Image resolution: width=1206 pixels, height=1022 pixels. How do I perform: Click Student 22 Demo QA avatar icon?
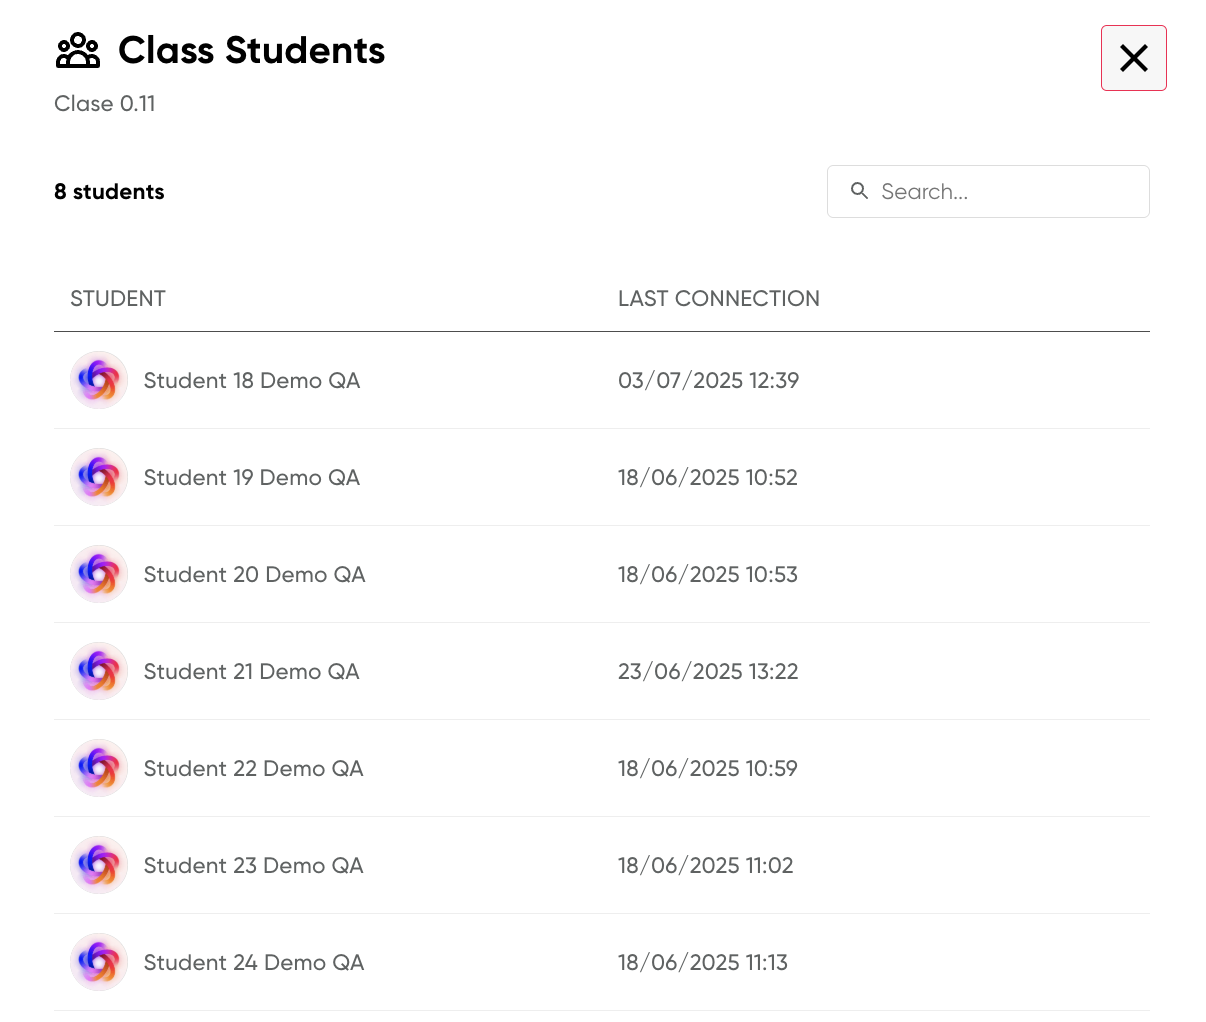pyautogui.click(x=99, y=768)
